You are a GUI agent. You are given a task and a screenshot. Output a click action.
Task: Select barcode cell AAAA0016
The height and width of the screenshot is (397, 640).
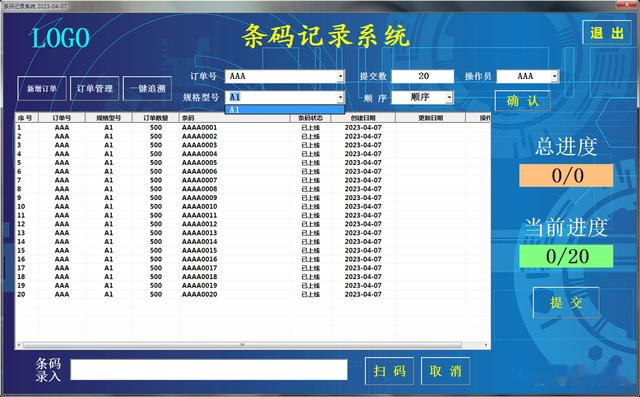pos(200,259)
